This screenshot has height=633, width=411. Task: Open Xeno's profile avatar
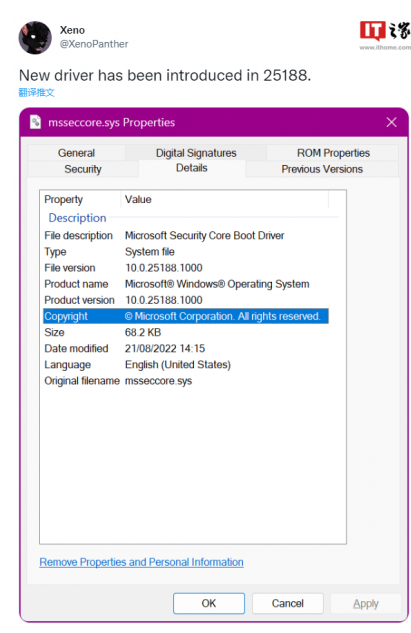[x=35, y=38]
